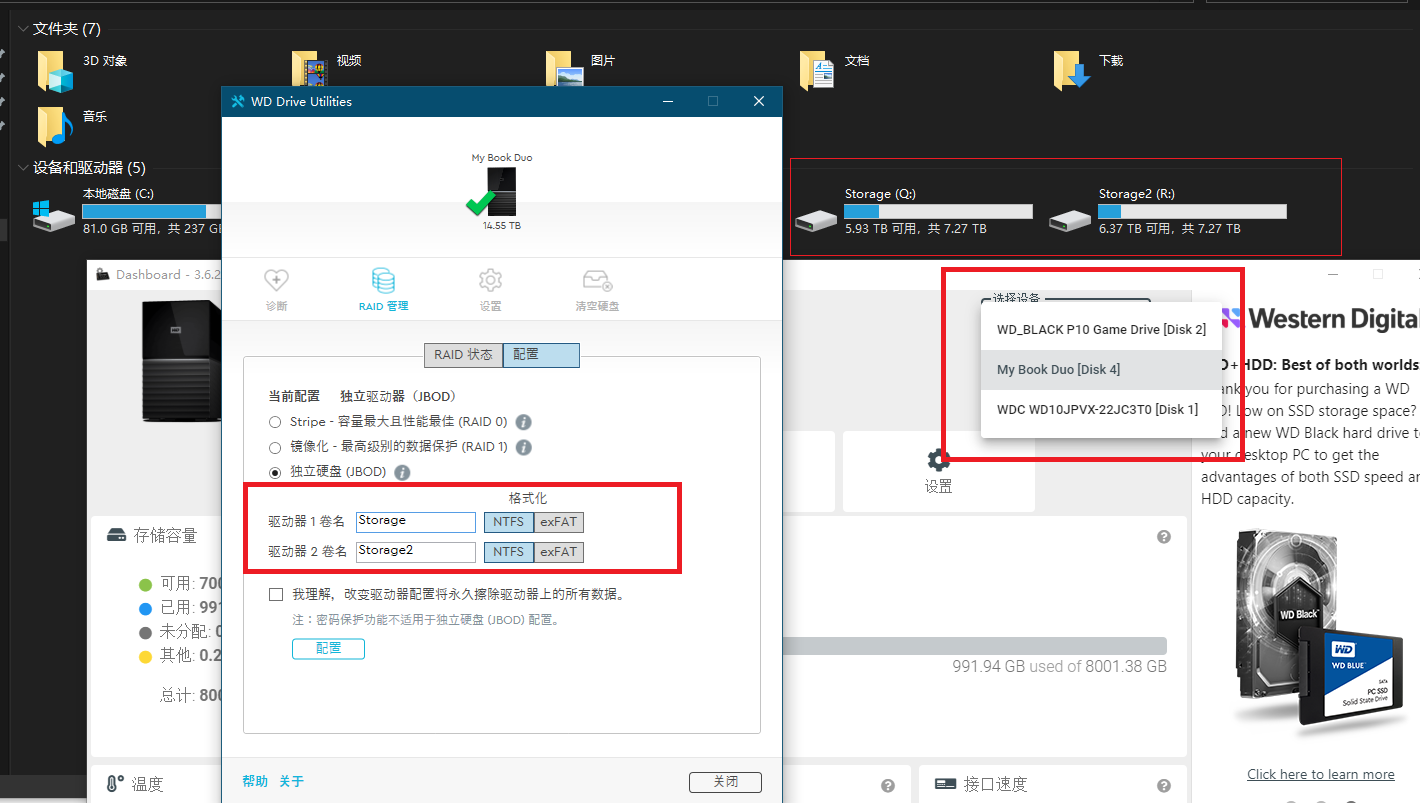This screenshot has height=803, width=1420.
Task: Show info for 独立硬盘 (JBOD) option
Action: click(402, 472)
